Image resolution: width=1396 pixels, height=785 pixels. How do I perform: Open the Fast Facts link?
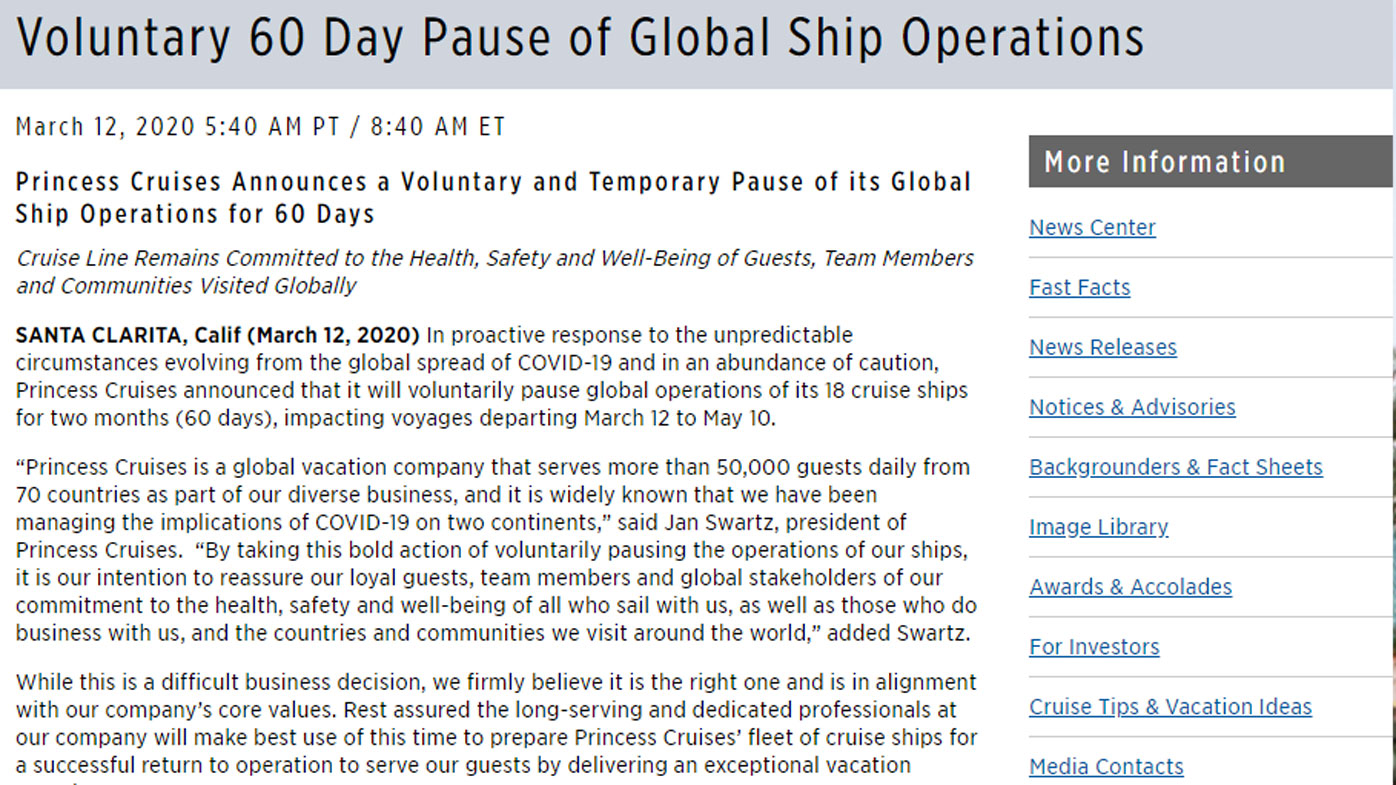(1079, 288)
